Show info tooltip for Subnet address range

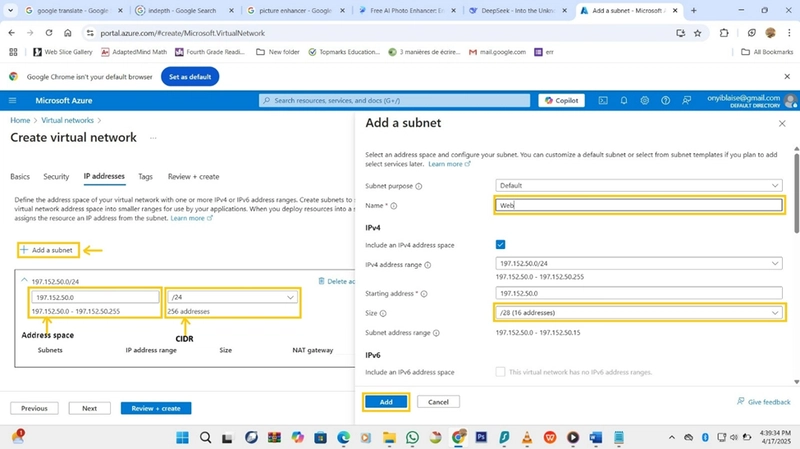click(x=436, y=333)
